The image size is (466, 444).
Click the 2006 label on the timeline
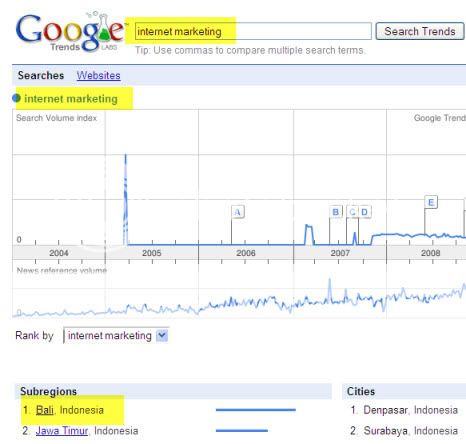246,253
